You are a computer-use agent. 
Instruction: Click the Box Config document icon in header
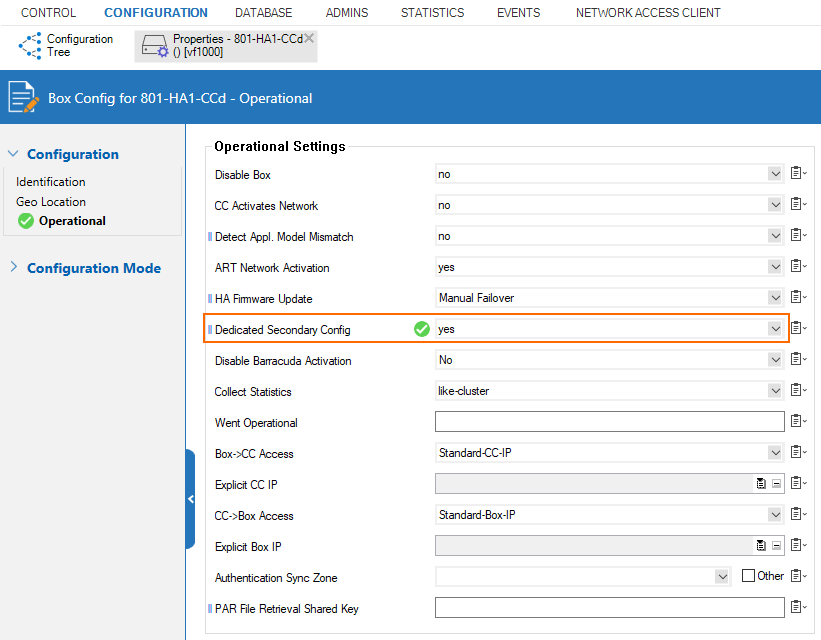coord(23,97)
